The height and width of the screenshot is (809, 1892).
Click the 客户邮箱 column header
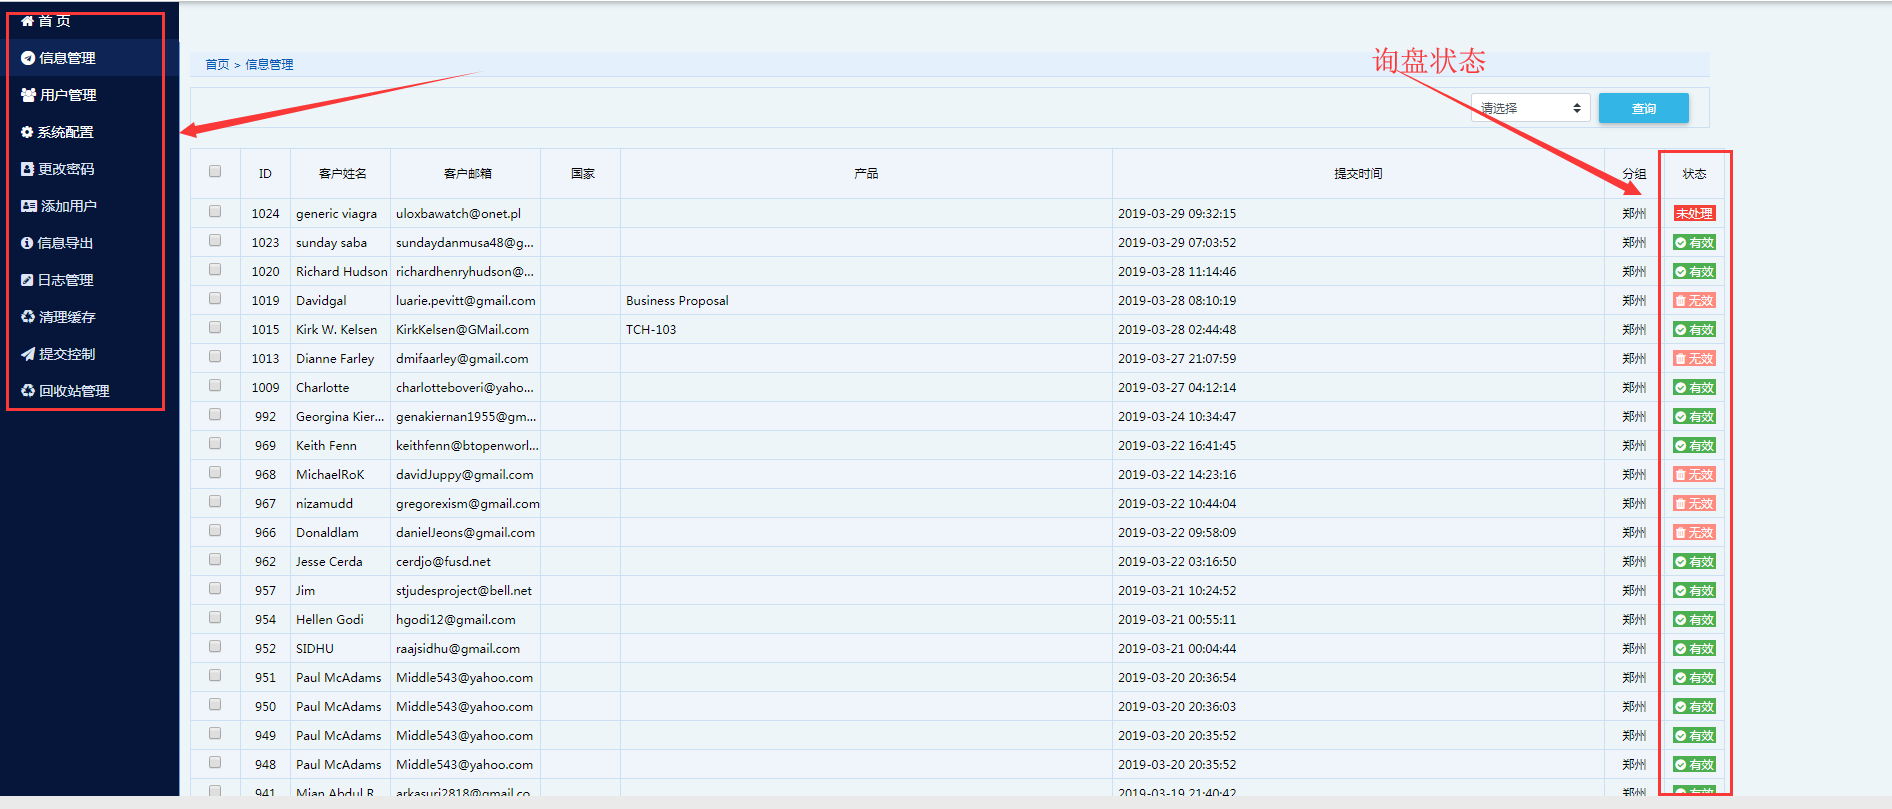[x=467, y=173]
